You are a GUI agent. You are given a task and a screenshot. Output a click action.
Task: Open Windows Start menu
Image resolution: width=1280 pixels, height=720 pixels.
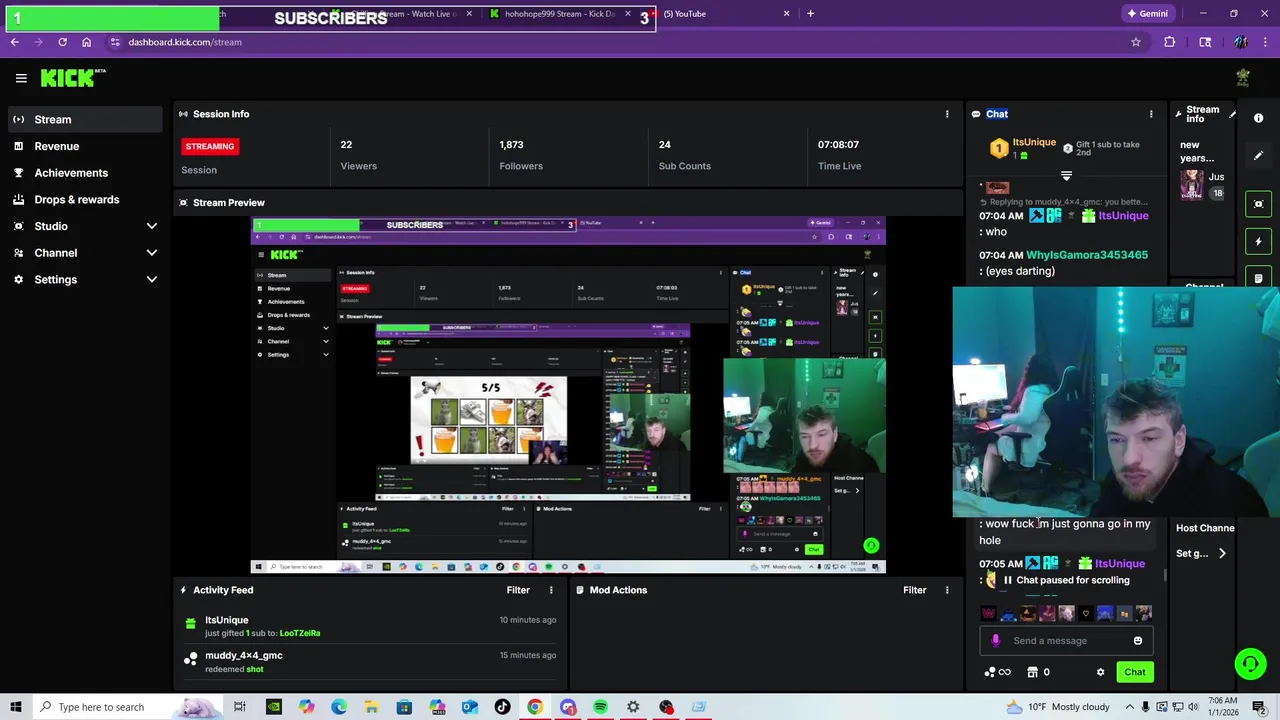(x=16, y=707)
